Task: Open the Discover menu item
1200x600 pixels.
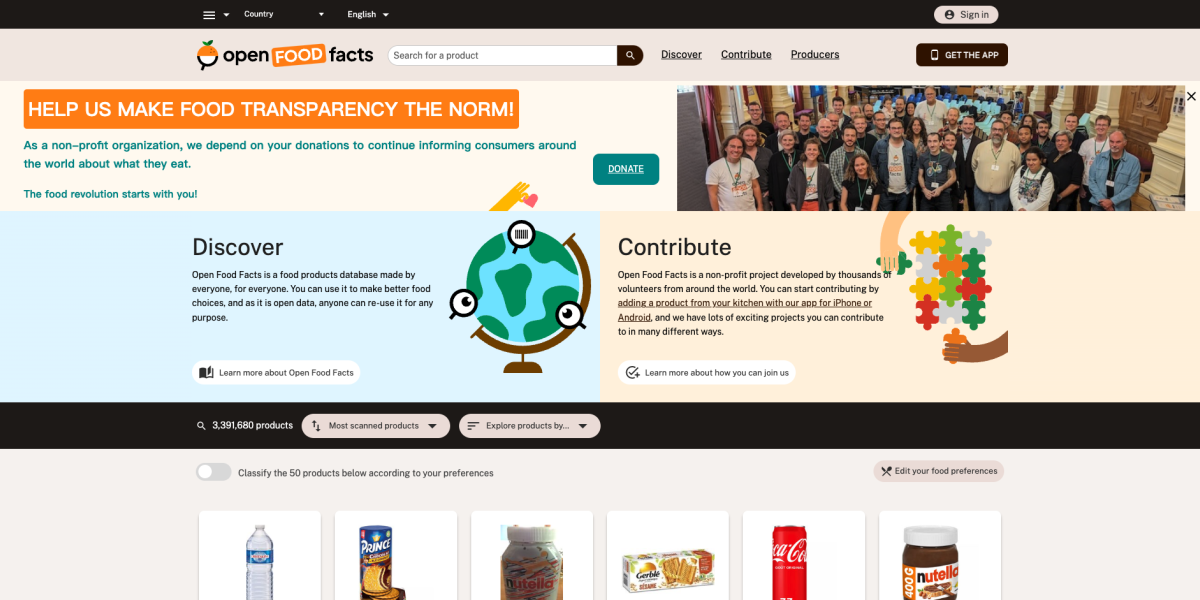Action: (681, 55)
